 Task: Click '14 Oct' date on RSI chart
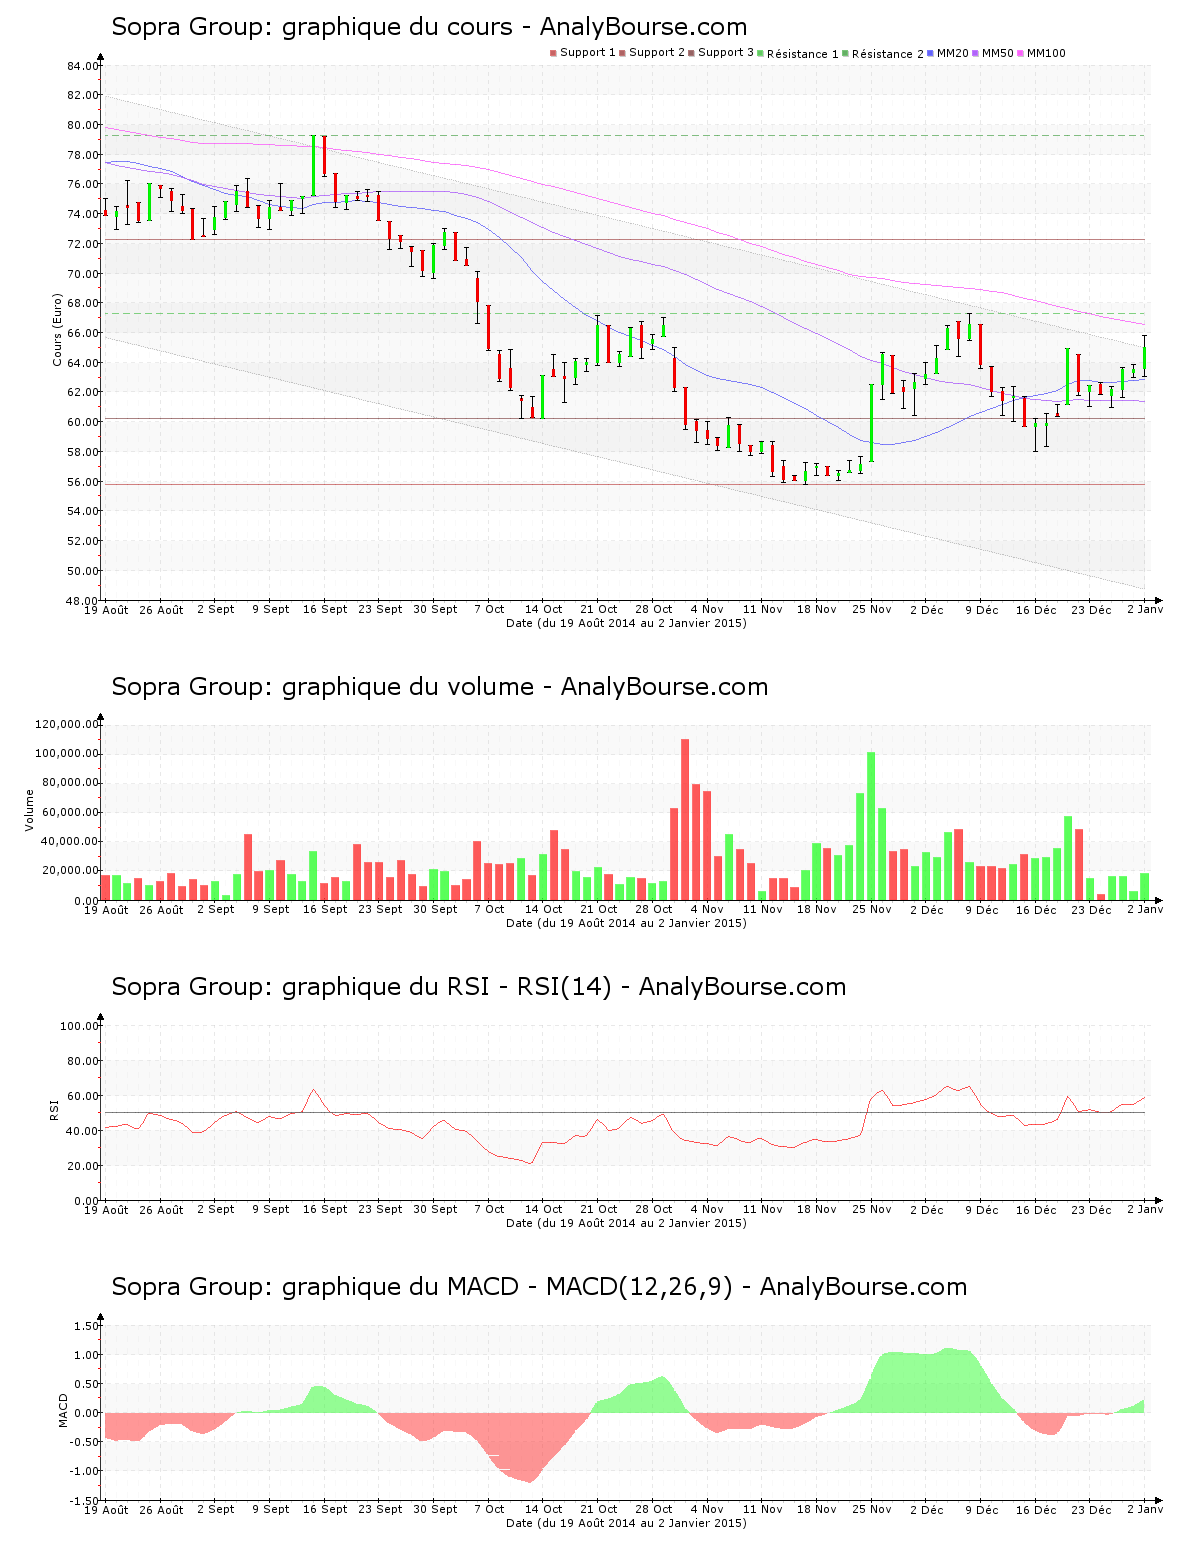point(544,1209)
